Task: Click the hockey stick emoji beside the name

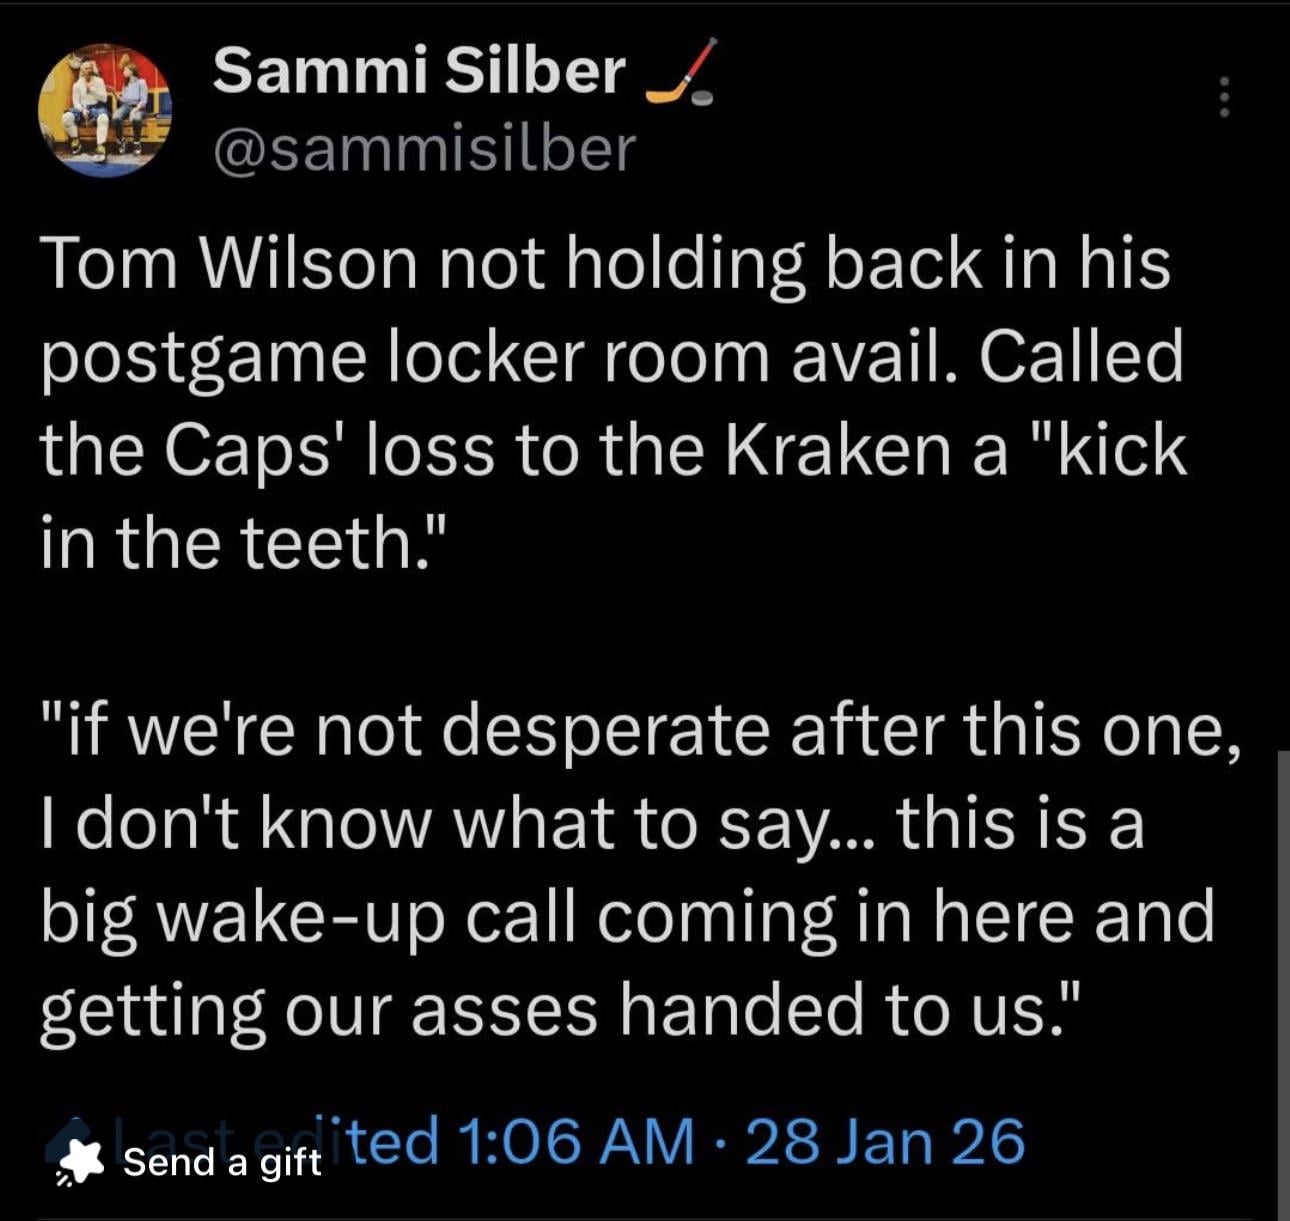Action: (681, 74)
